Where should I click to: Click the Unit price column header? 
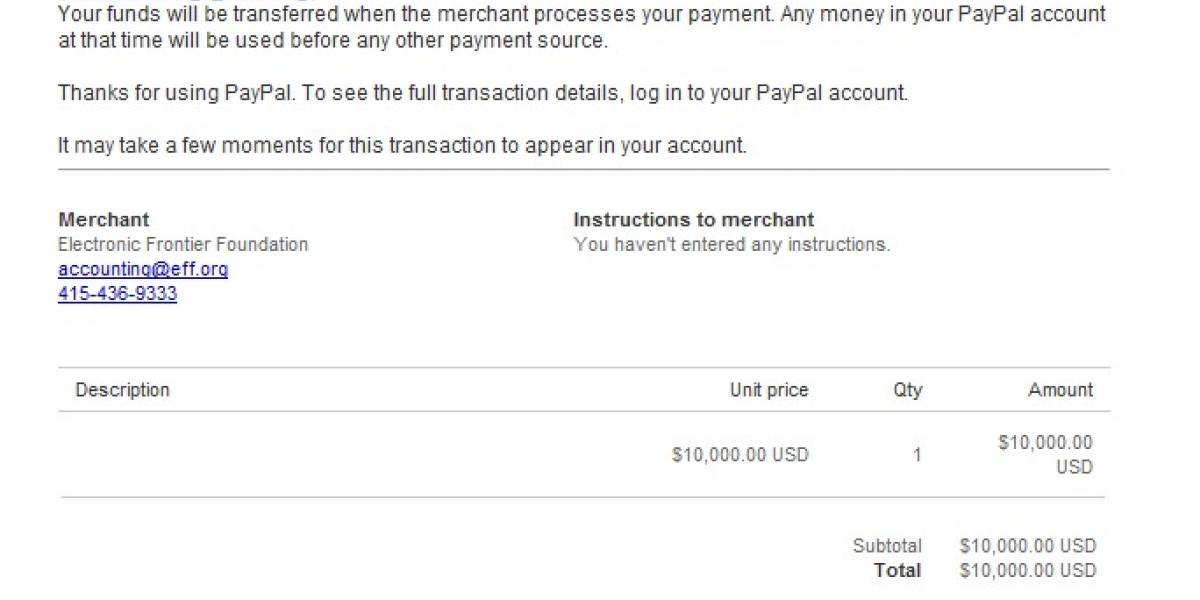point(769,390)
